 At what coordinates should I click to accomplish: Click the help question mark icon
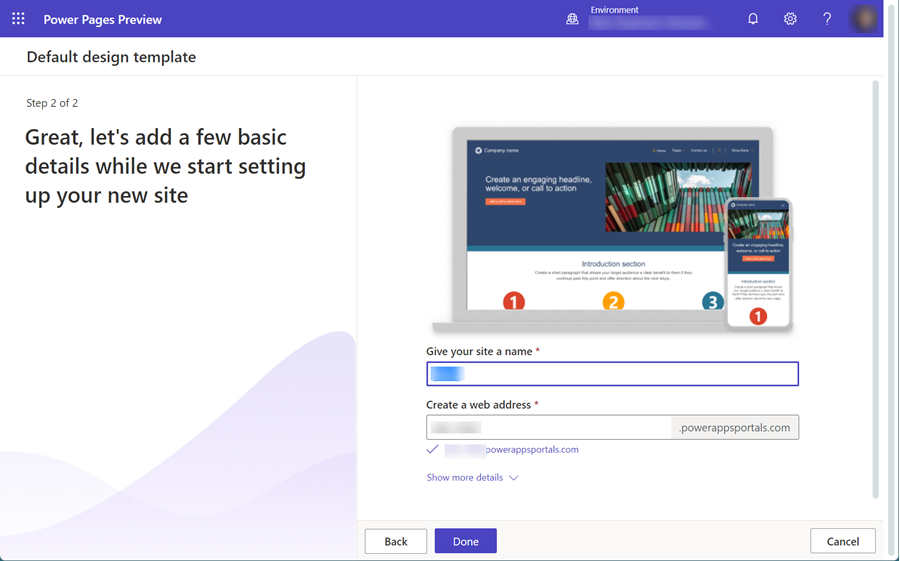(827, 19)
